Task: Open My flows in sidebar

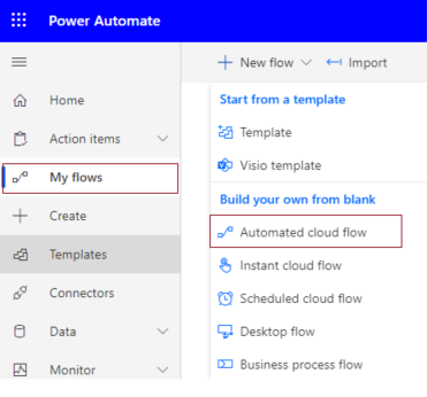Action: click(x=90, y=178)
